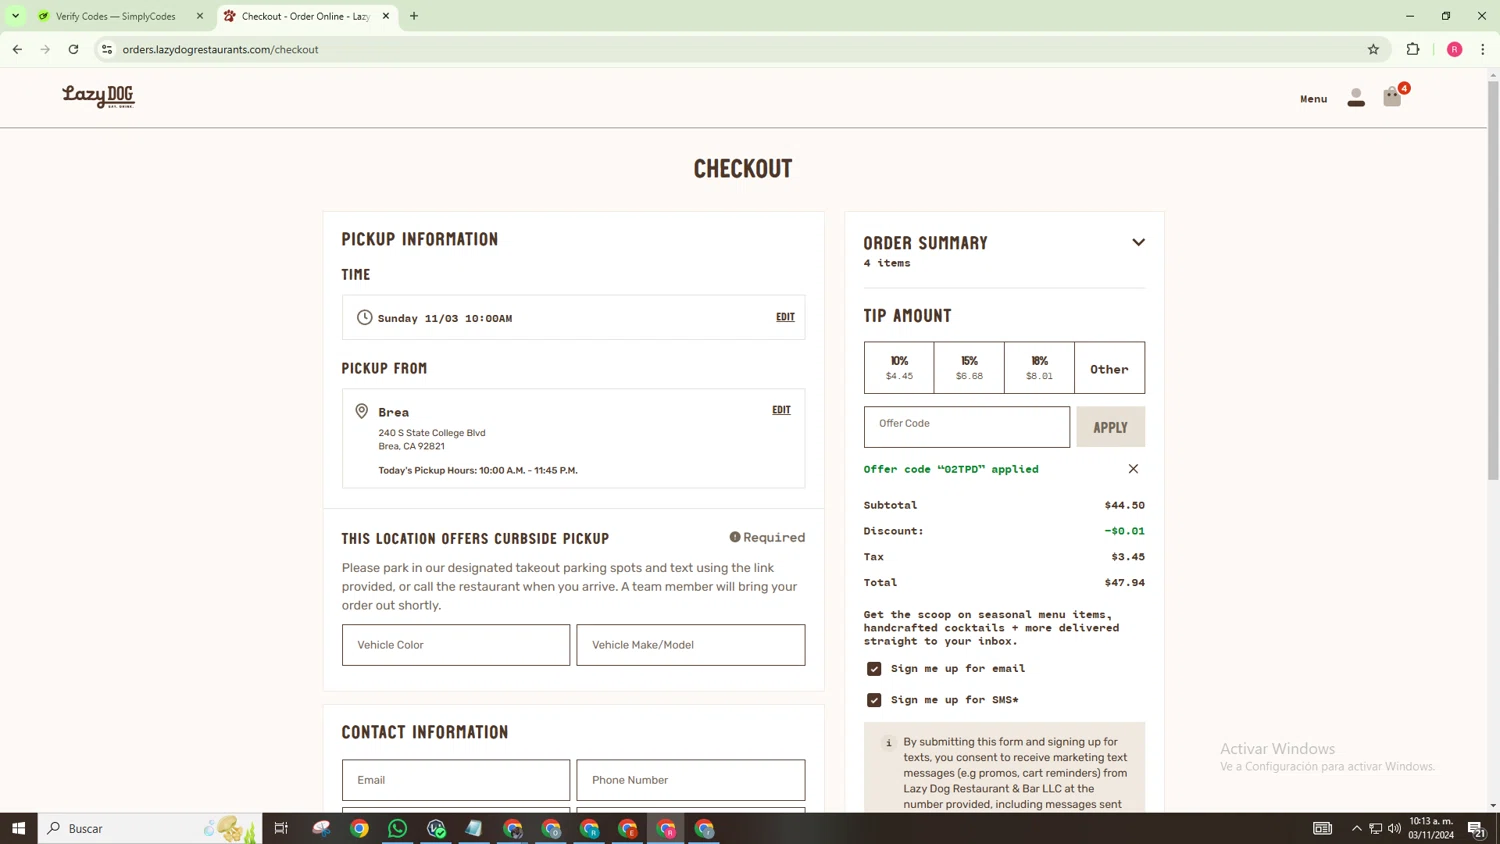Open the Windows Start menu
1500x844 pixels.
point(18,828)
